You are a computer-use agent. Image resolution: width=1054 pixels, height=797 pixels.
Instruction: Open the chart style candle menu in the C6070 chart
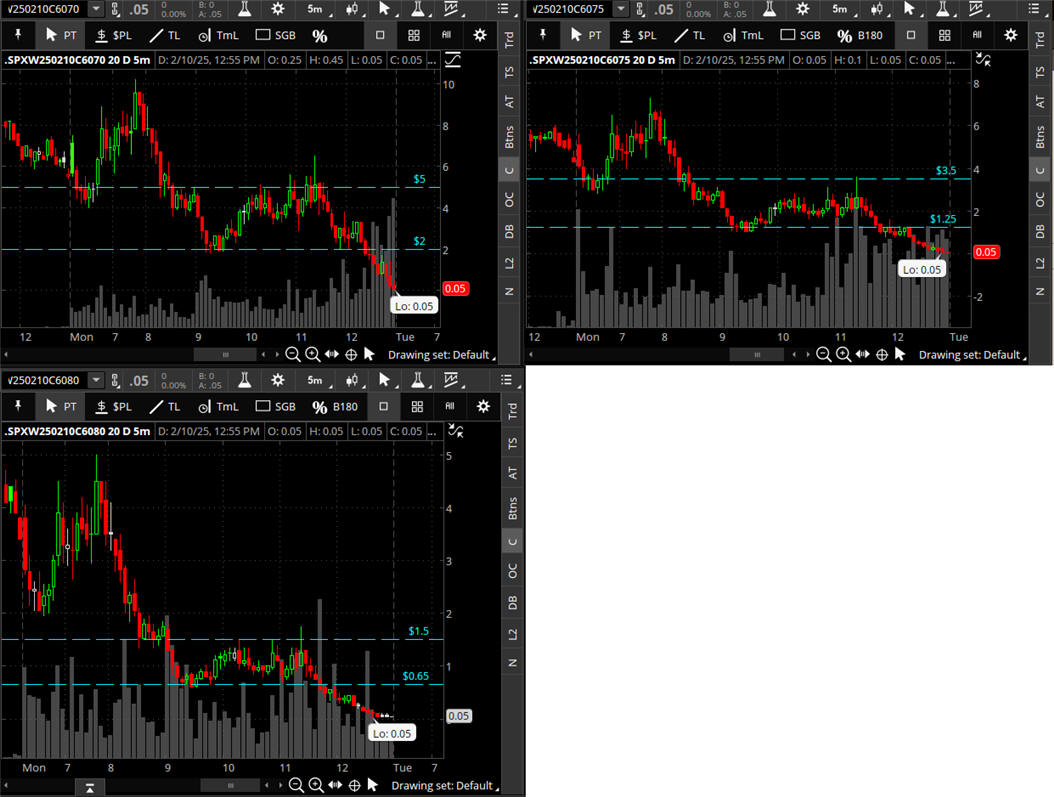352,9
